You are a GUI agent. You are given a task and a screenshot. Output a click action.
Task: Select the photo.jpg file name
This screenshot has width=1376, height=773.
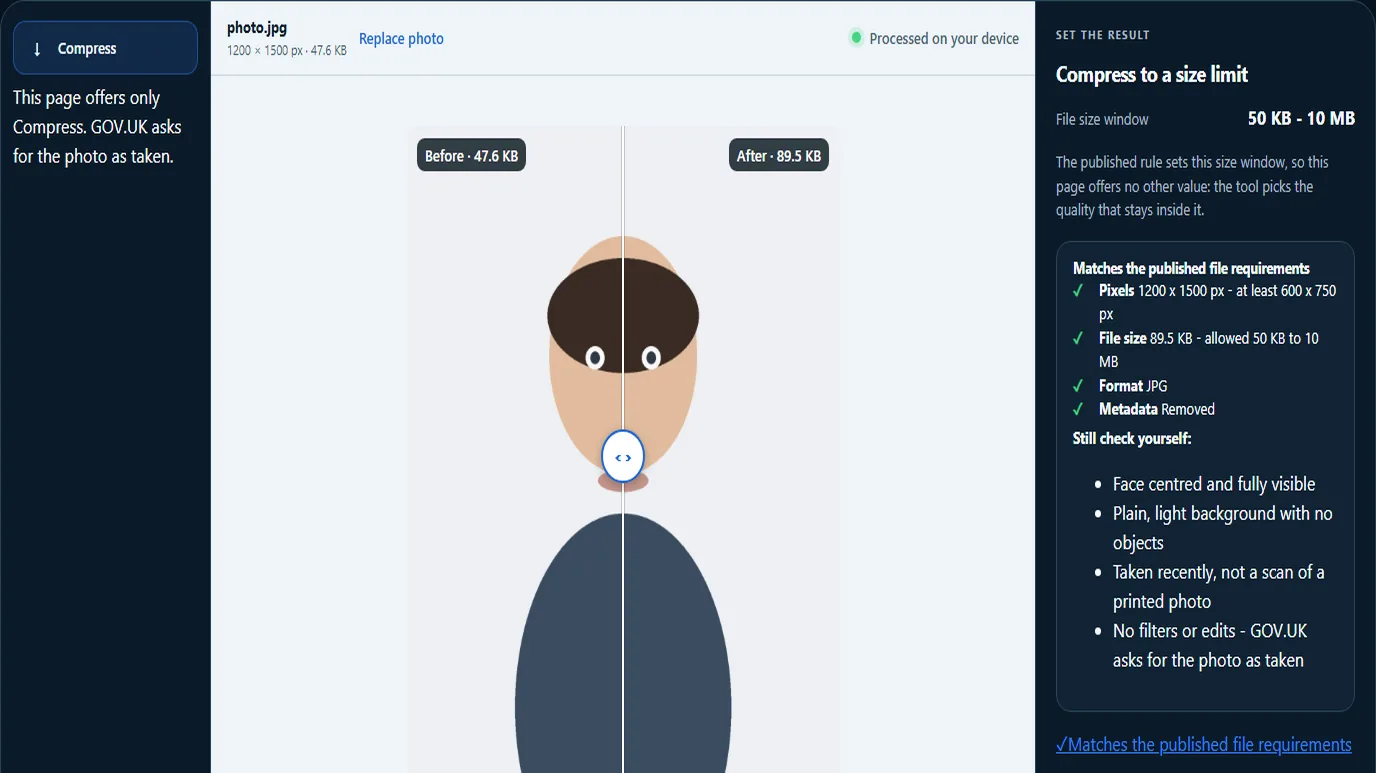click(x=257, y=28)
